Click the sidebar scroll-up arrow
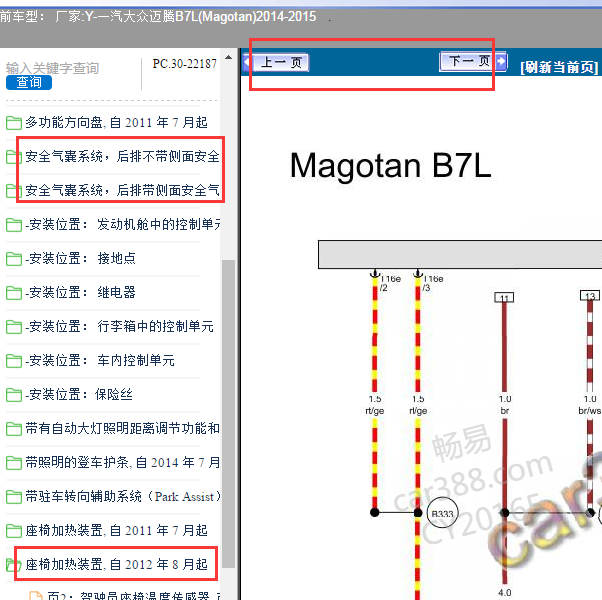The width and height of the screenshot is (602, 600). coord(228,58)
